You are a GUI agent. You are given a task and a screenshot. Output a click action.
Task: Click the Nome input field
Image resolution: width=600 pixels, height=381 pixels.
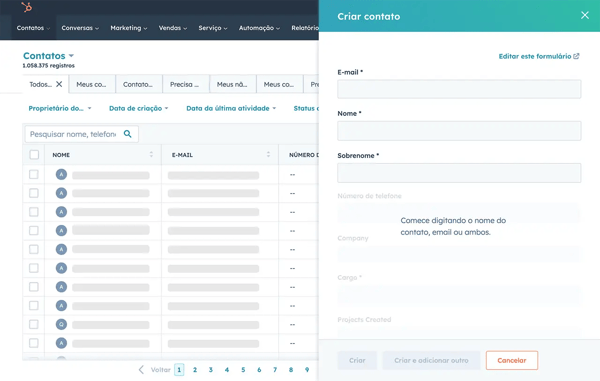click(x=459, y=131)
